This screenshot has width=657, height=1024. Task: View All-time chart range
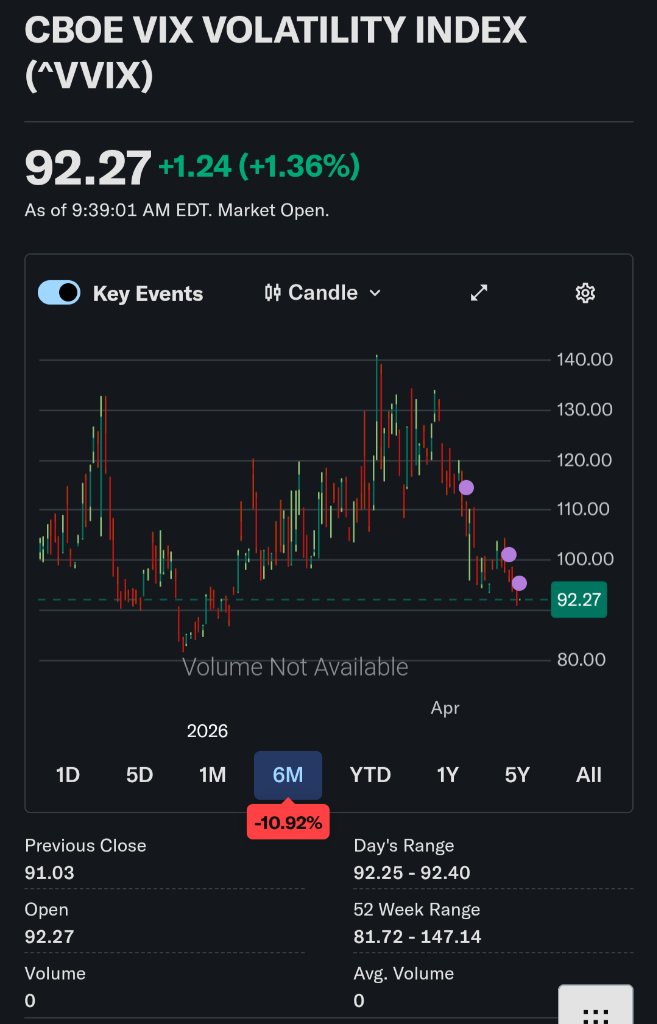click(589, 775)
